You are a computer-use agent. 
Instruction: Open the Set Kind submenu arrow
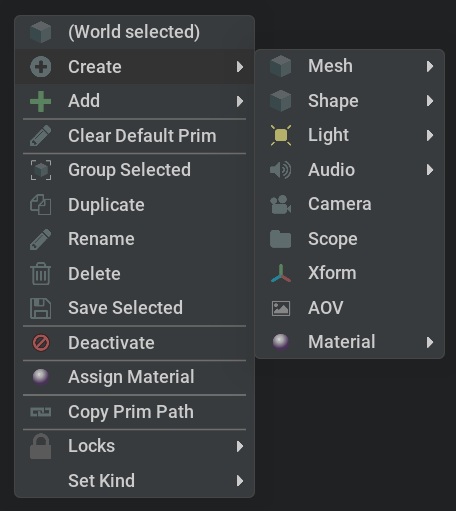(x=239, y=481)
